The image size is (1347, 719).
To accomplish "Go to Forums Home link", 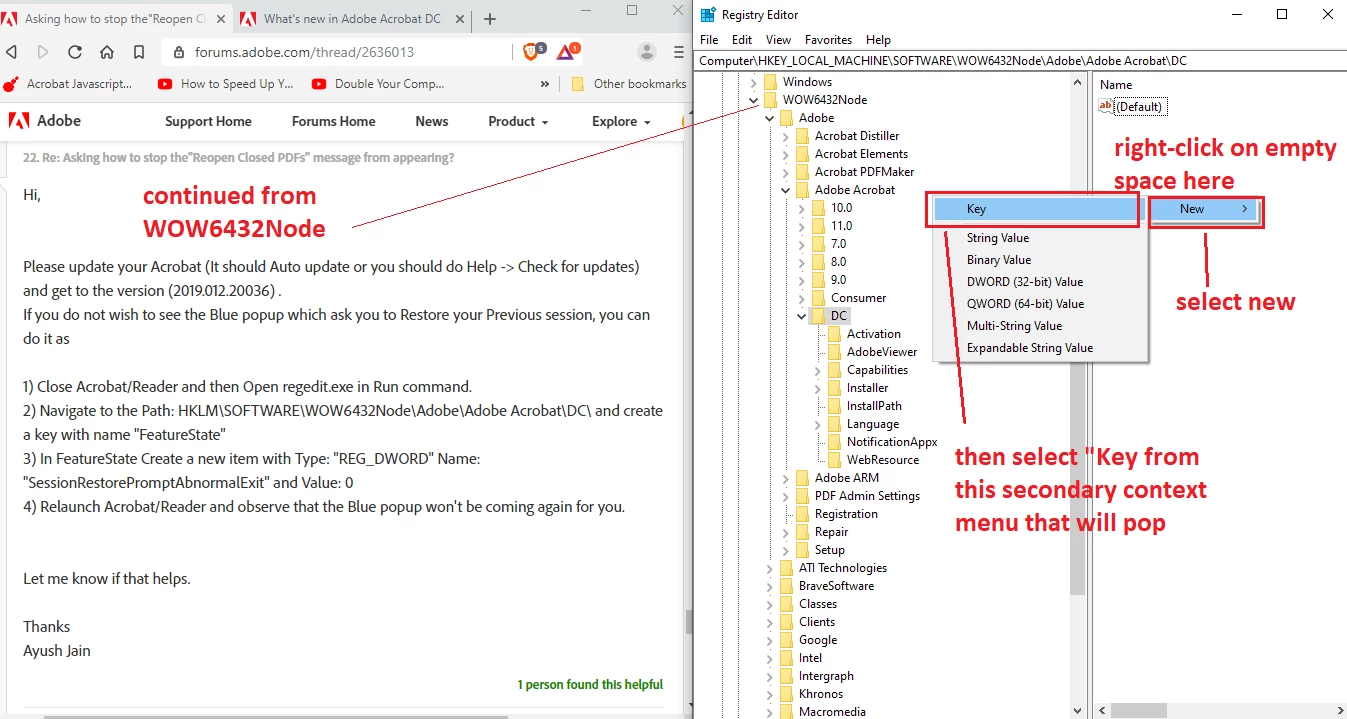I will (x=333, y=121).
